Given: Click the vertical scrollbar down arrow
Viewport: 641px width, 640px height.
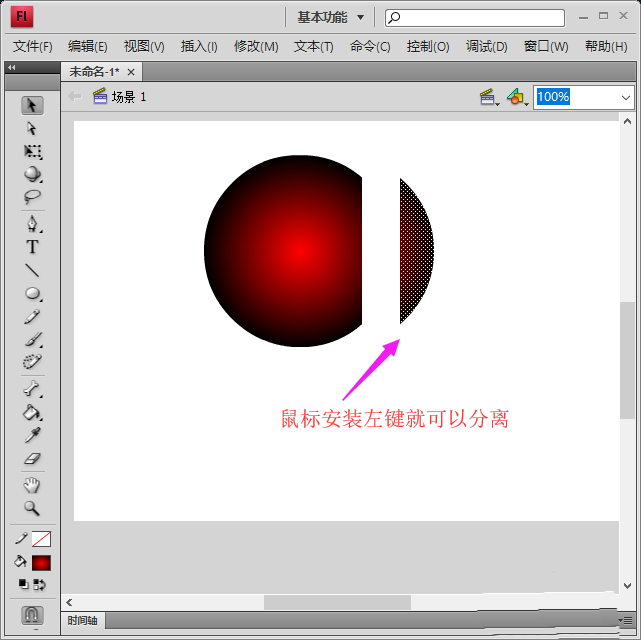Looking at the screenshot, I should click(627, 586).
